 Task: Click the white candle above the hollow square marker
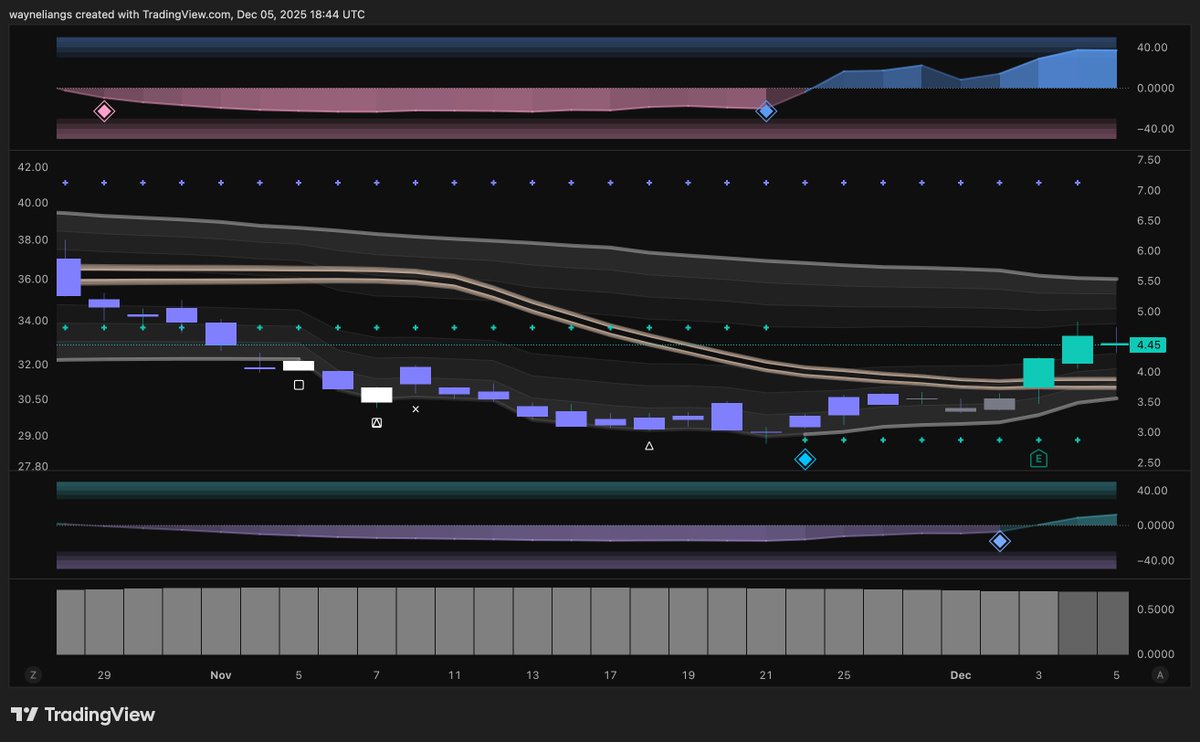click(x=298, y=365)
